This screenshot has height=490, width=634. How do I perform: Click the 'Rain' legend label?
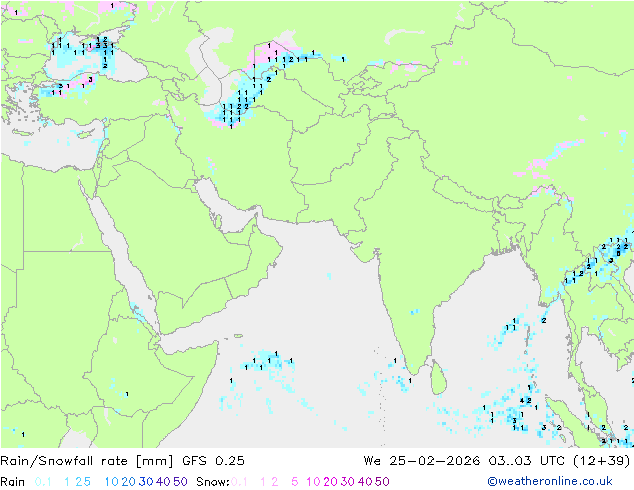click(x=13, y=482)
